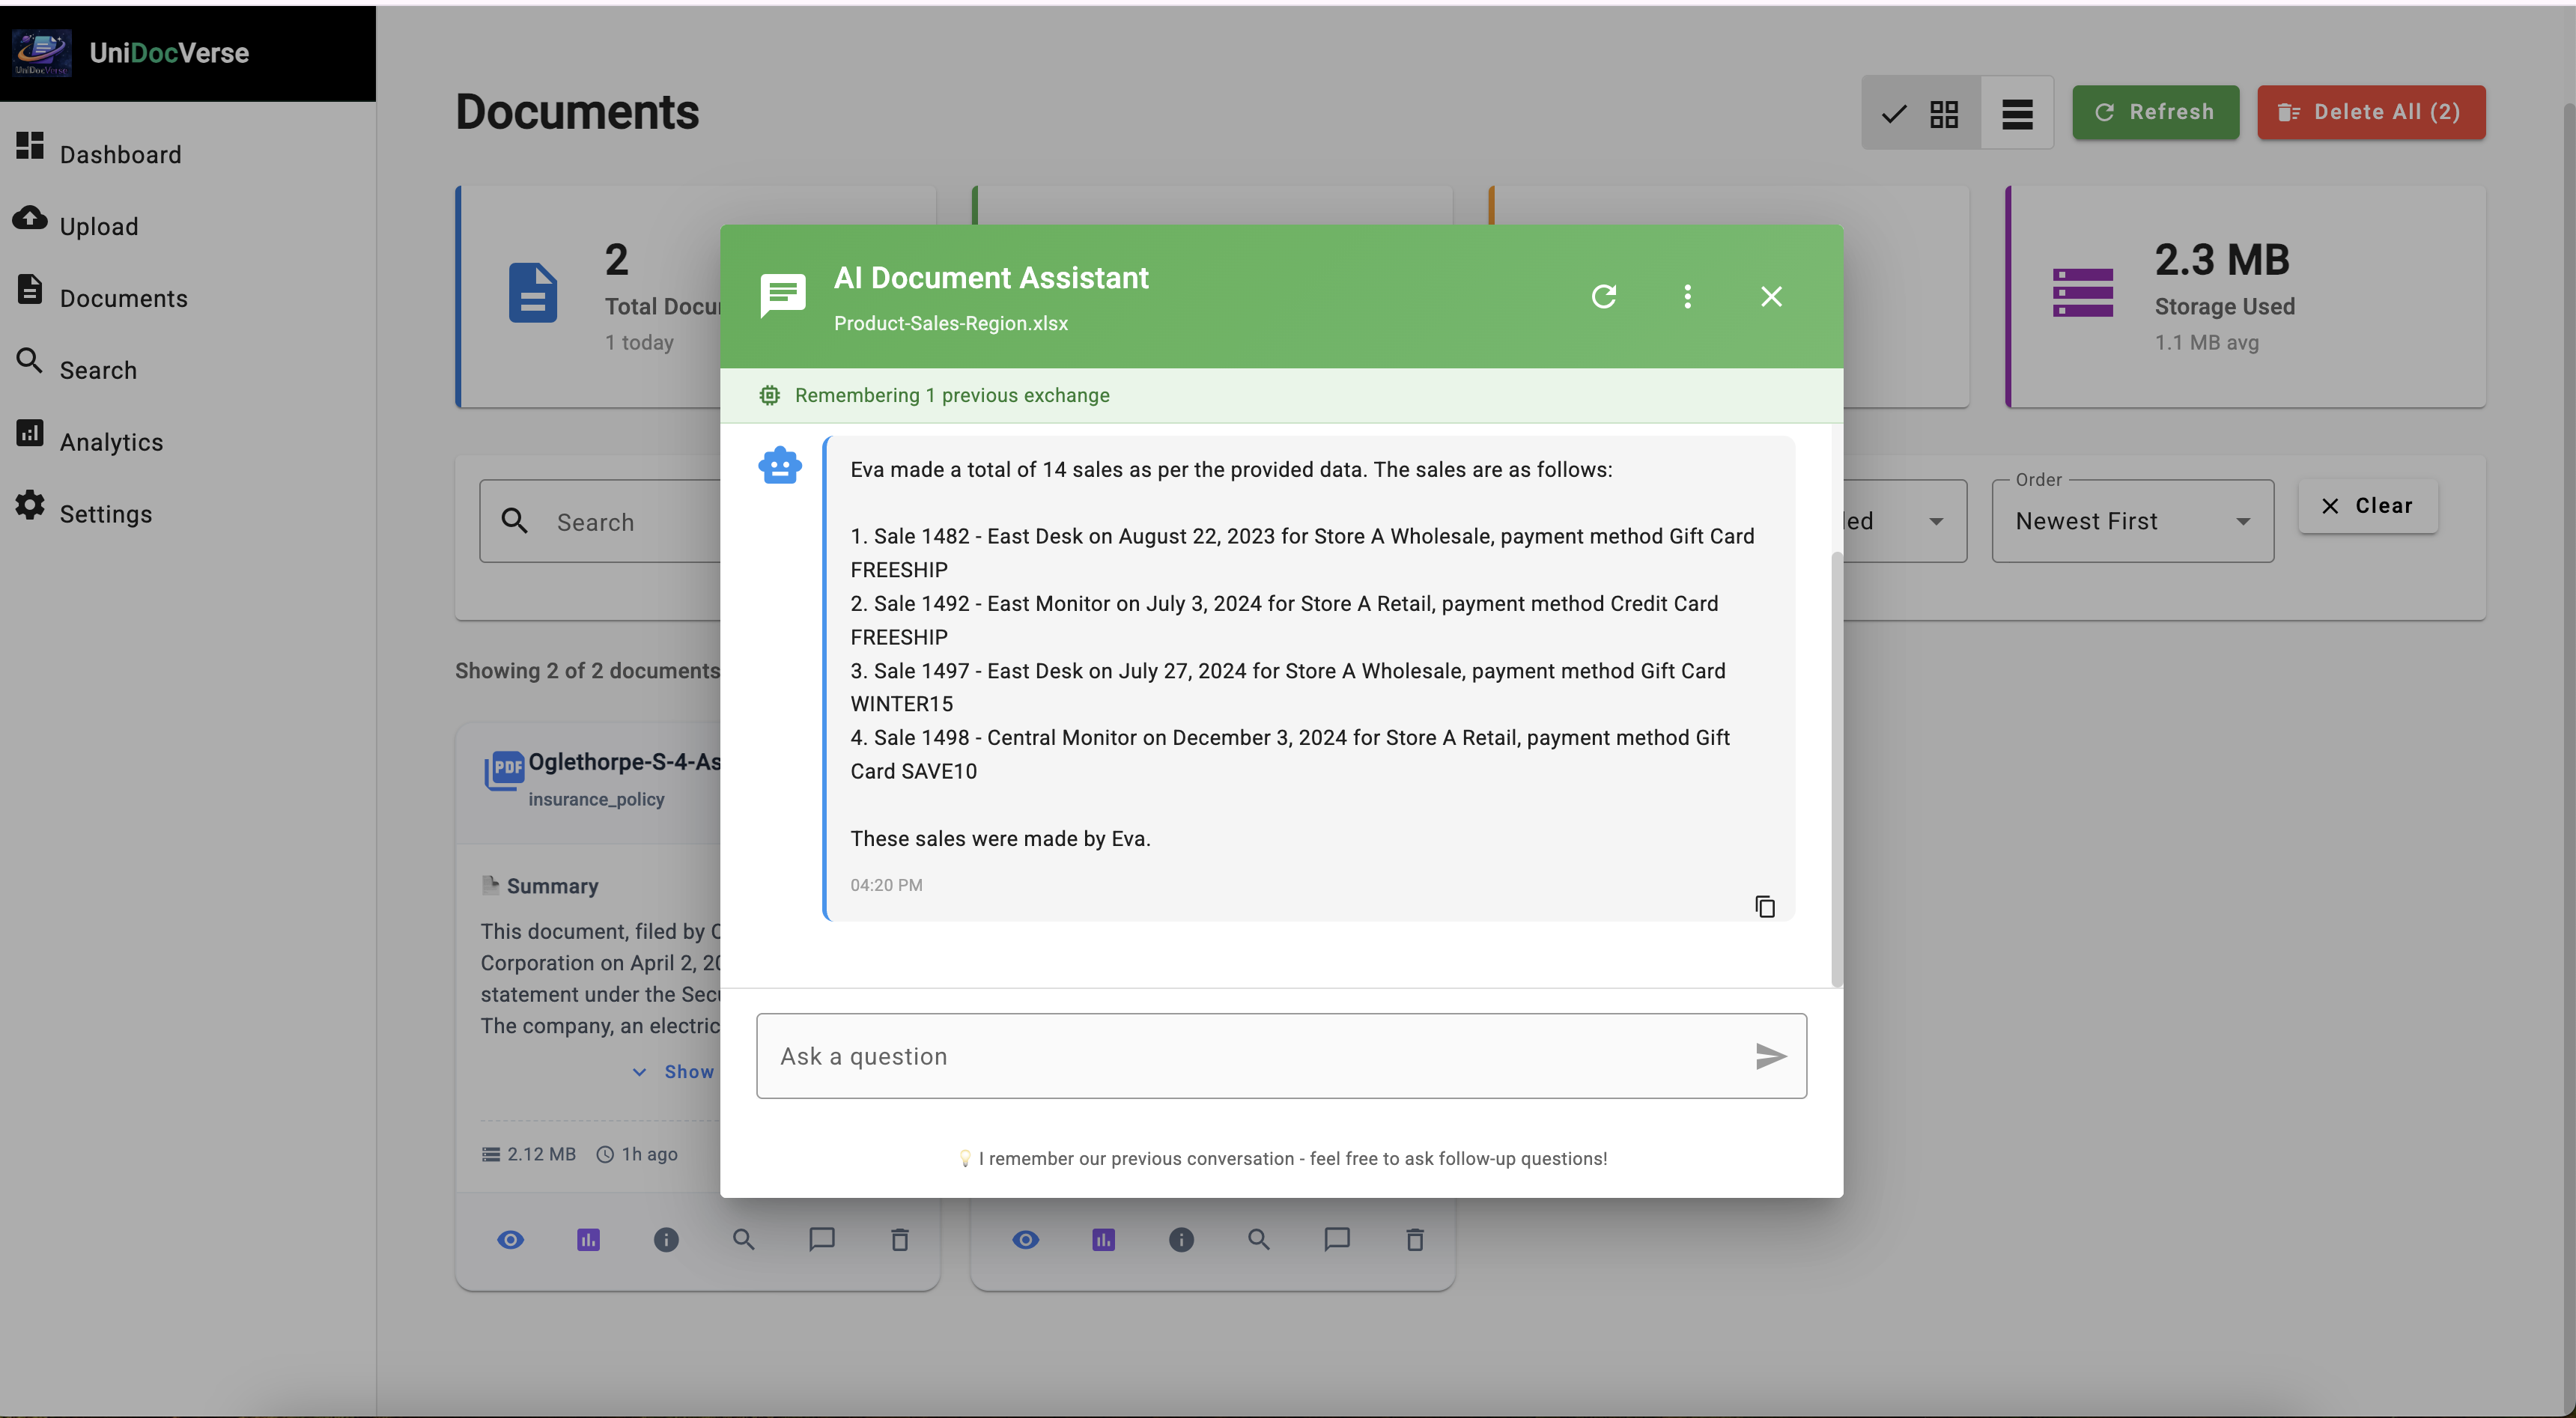The width and height of the screenshot is (2576, 1418).
Task: Clear the current sort order
Action: (x=2367, y=506)
